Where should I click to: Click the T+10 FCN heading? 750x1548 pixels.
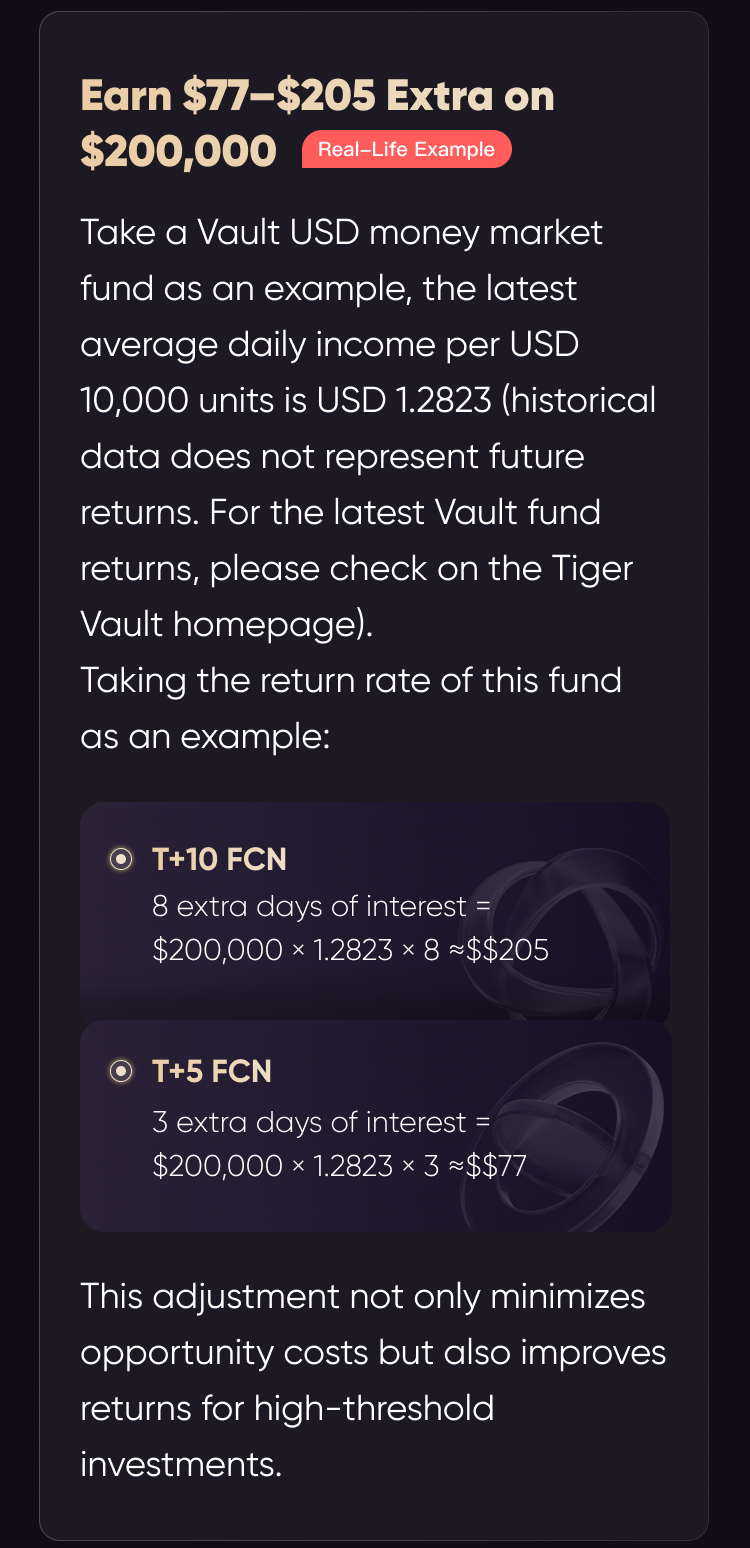[x=219, y=859]
